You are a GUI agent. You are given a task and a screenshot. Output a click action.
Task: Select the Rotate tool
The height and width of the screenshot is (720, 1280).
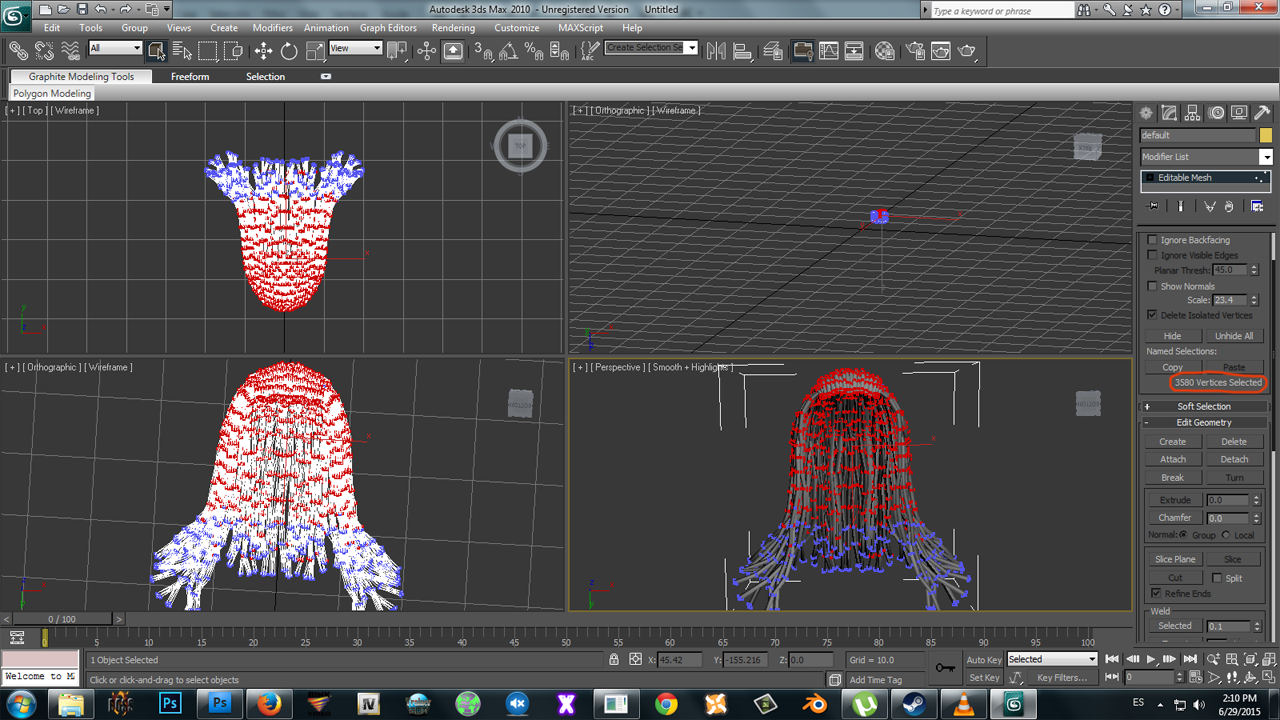(289, 50)
